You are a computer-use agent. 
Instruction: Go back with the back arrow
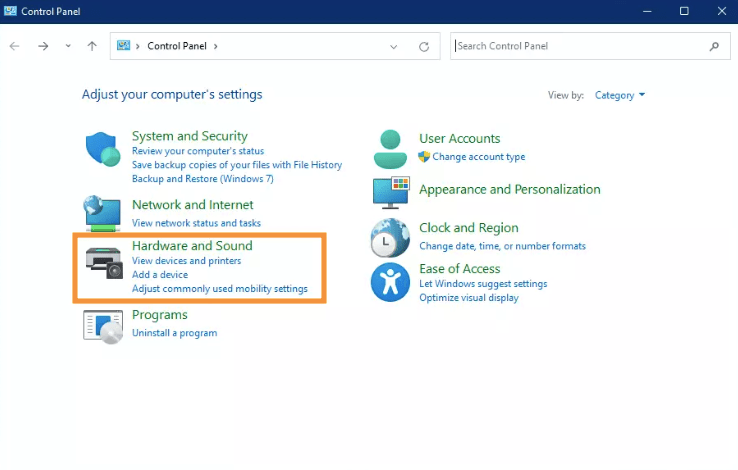pos(15,46)
